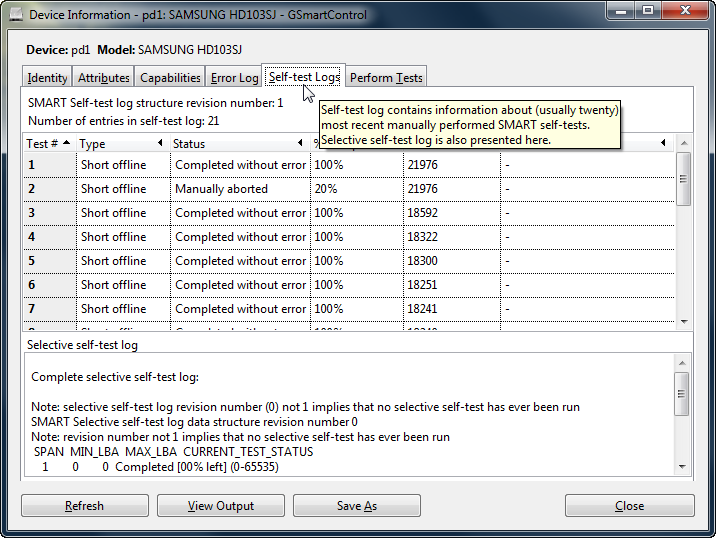Viewport: 716px width, 538px height.
Task: Click the lifetime hours value 18322
Action: pyautogui.click(x=422, y=237)
